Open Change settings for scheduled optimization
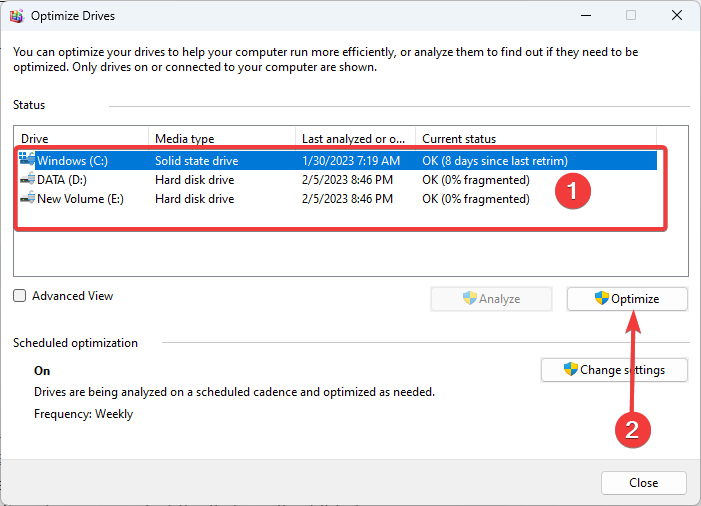Viewport: 701px width, 506px height. tap(614, 370)
